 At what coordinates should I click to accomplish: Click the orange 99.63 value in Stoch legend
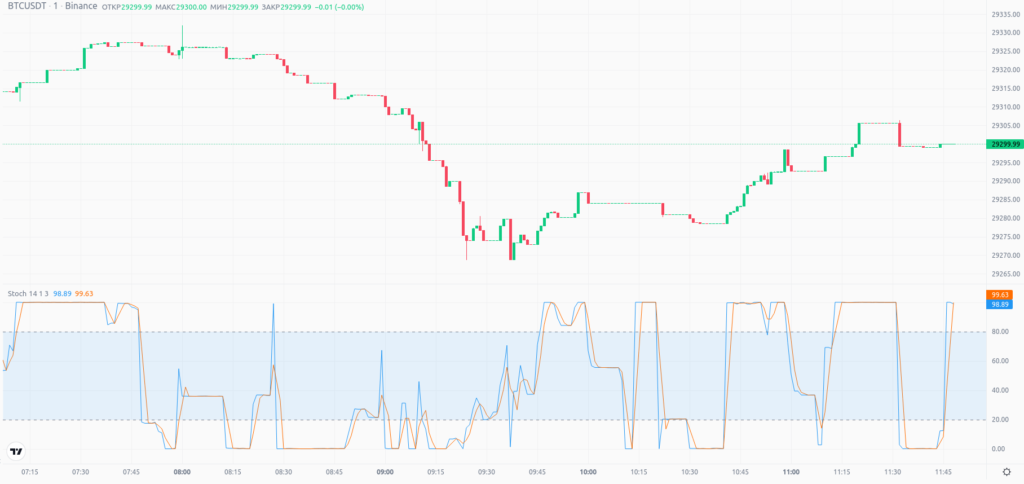point(84,292)
